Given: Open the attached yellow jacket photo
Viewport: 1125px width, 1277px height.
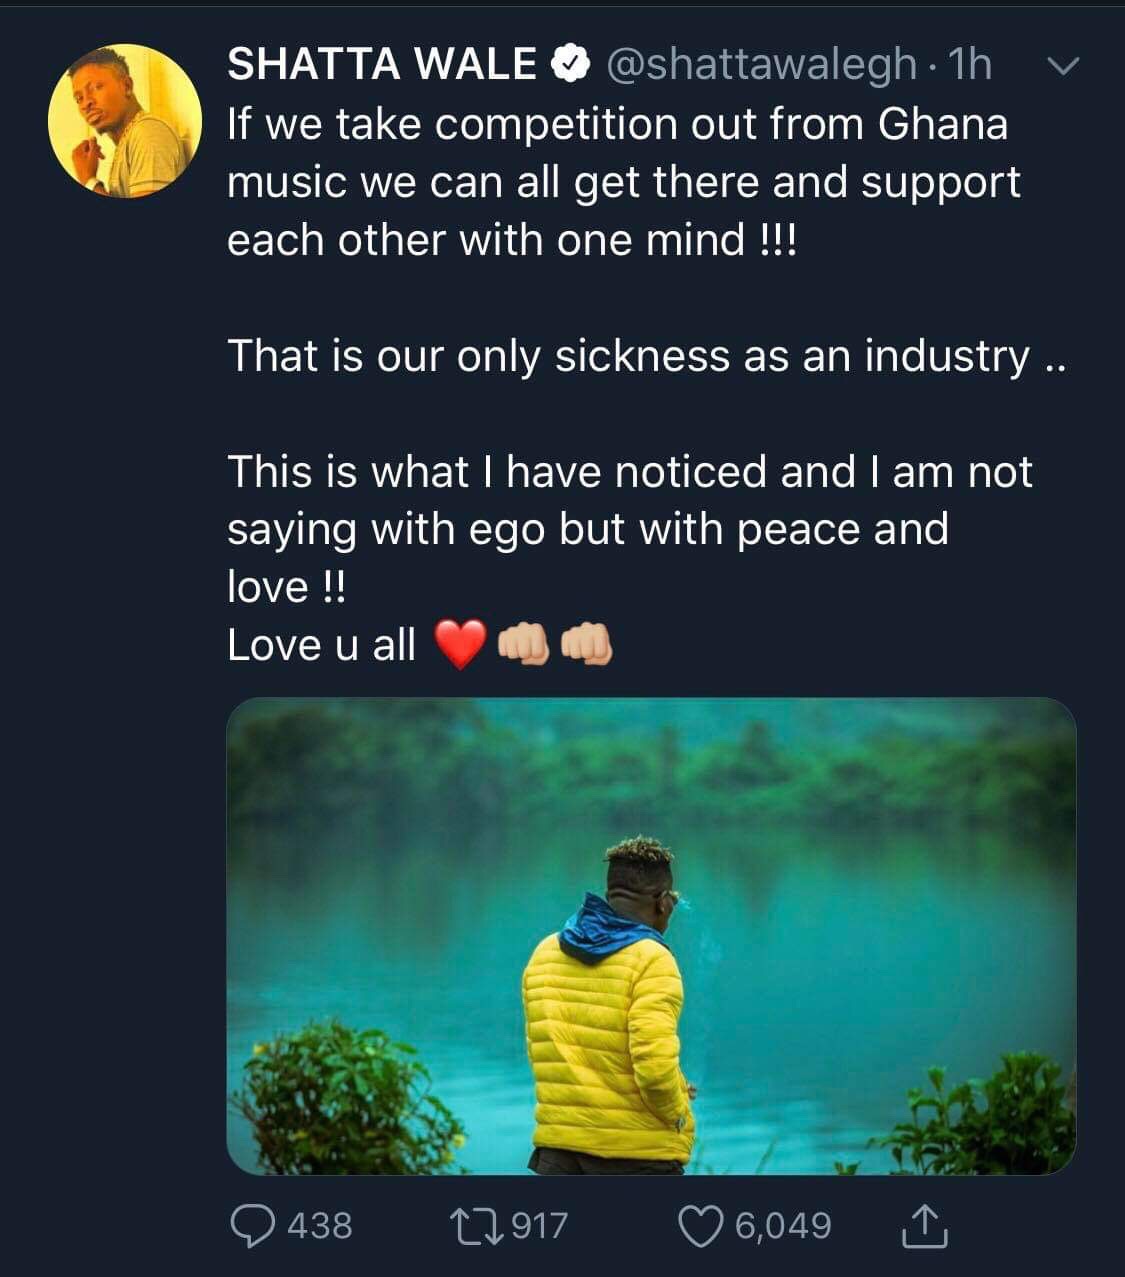Looking at the screenshot, I should [x=651, y=936].
